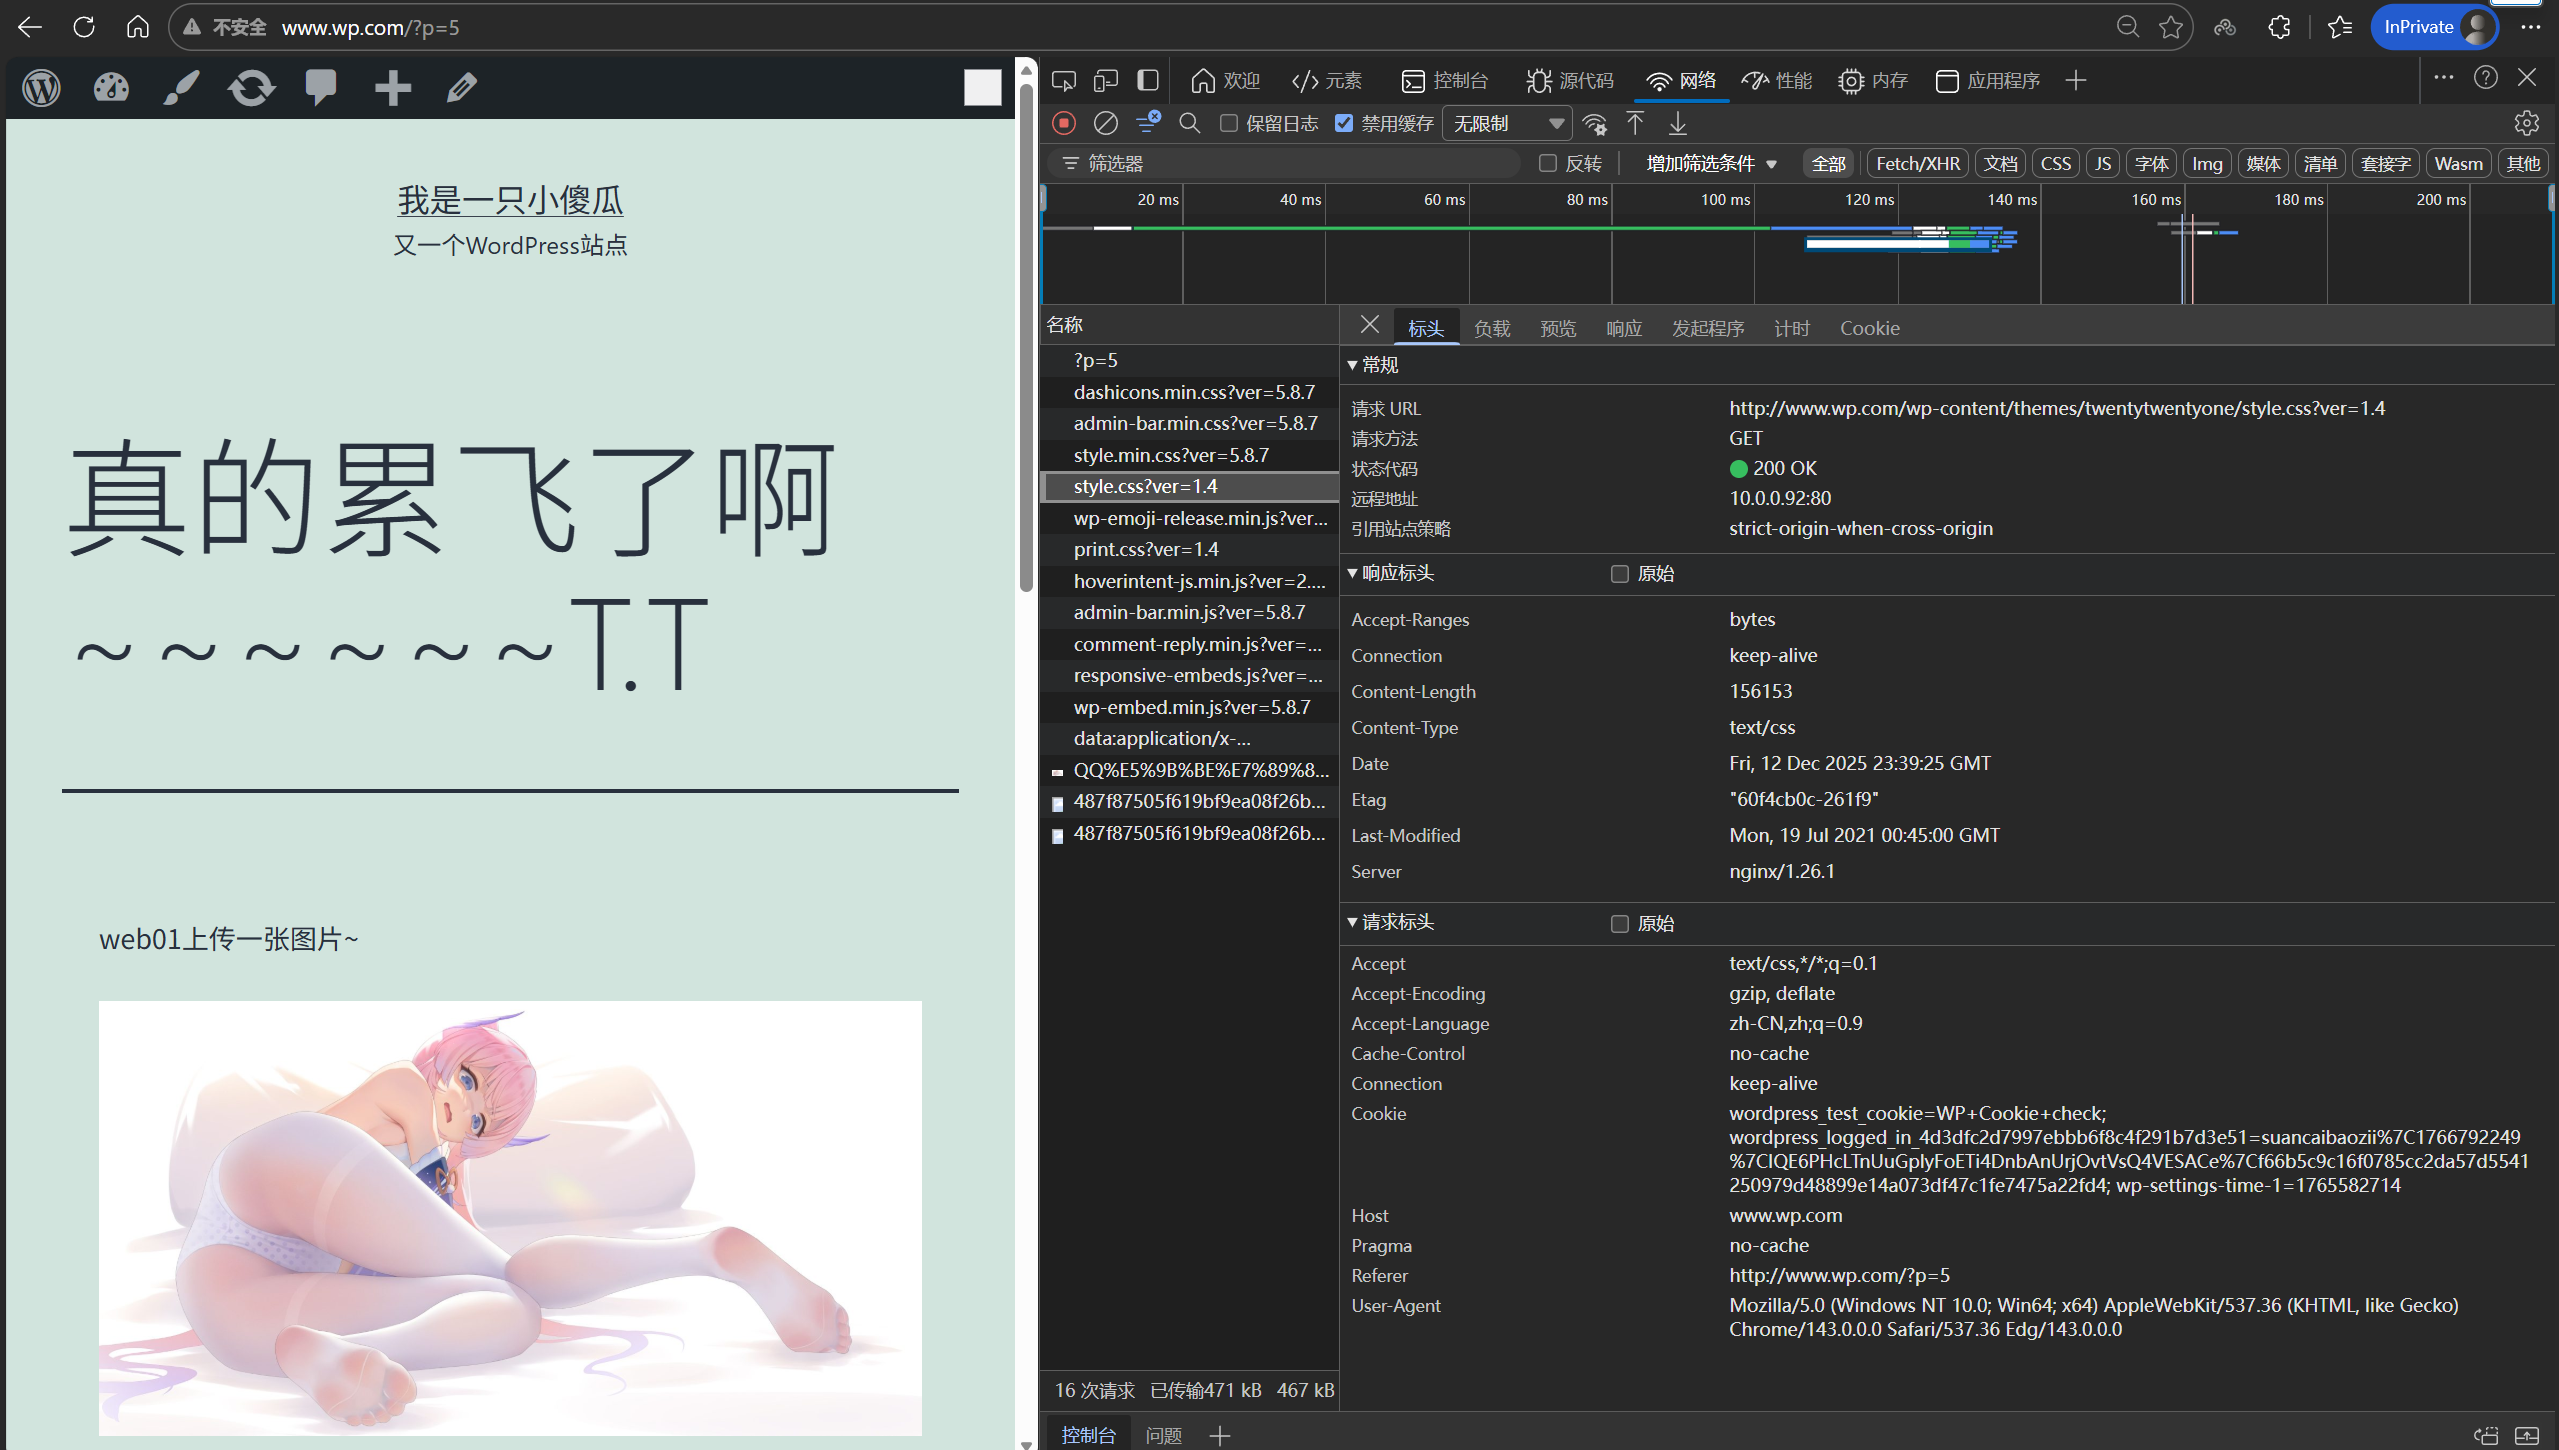
Task: Click the WordPress logo in admin bar
Action: point(41,88)
